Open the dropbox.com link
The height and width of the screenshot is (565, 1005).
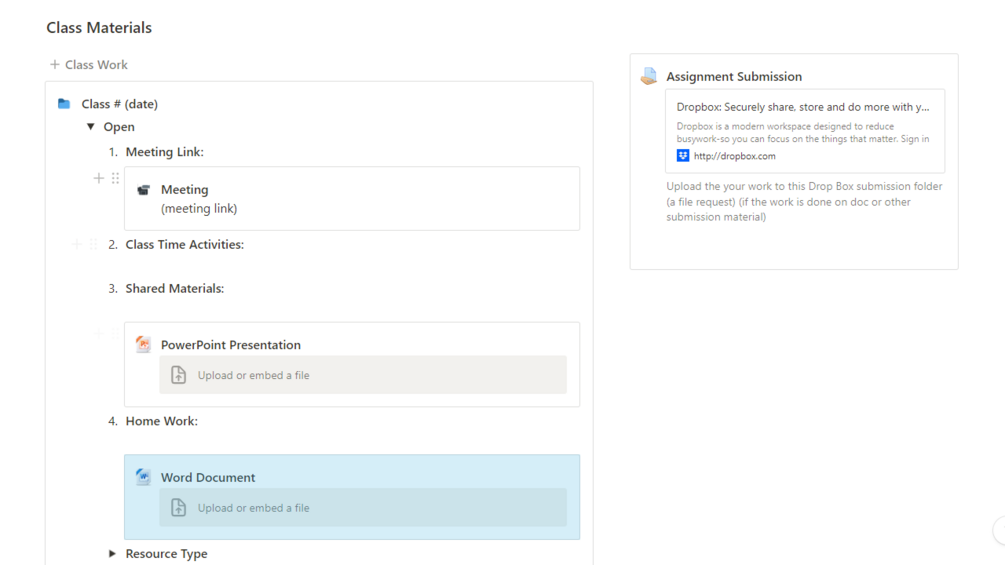[x=734, y=156]
